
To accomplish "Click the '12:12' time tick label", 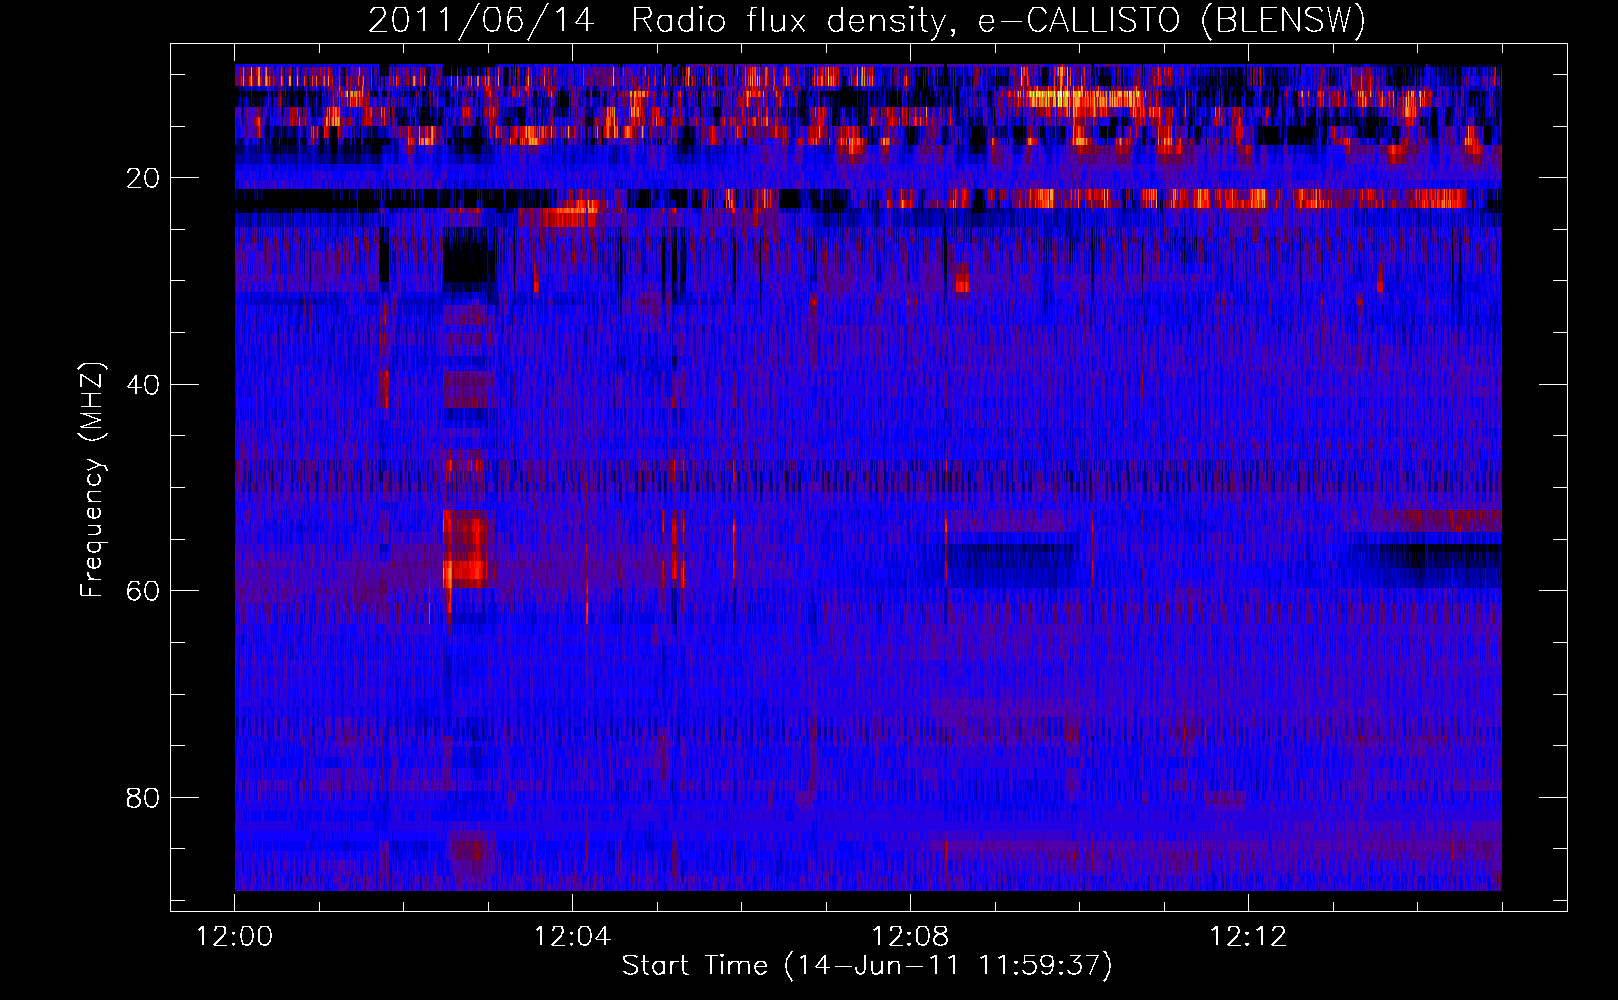I will click(x=1248, y=937).
